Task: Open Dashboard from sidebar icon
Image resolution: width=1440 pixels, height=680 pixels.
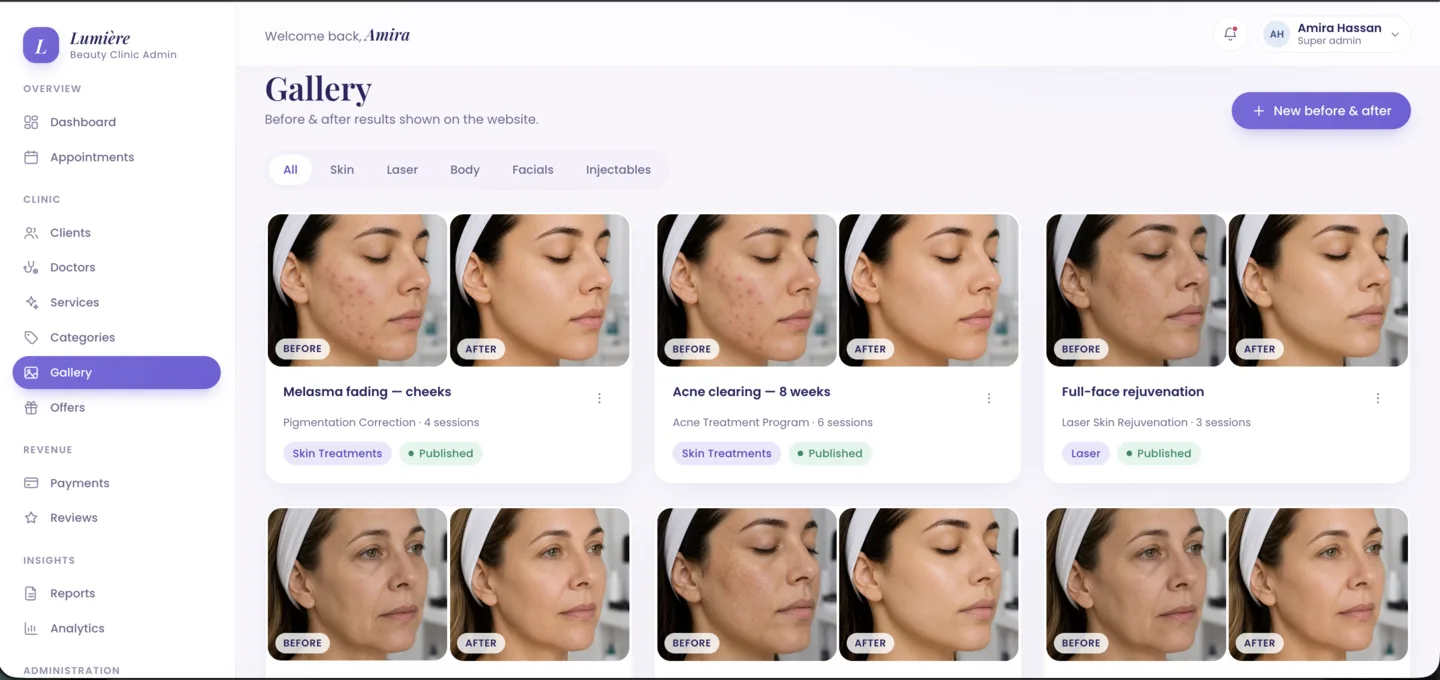Action: point(31,122)
